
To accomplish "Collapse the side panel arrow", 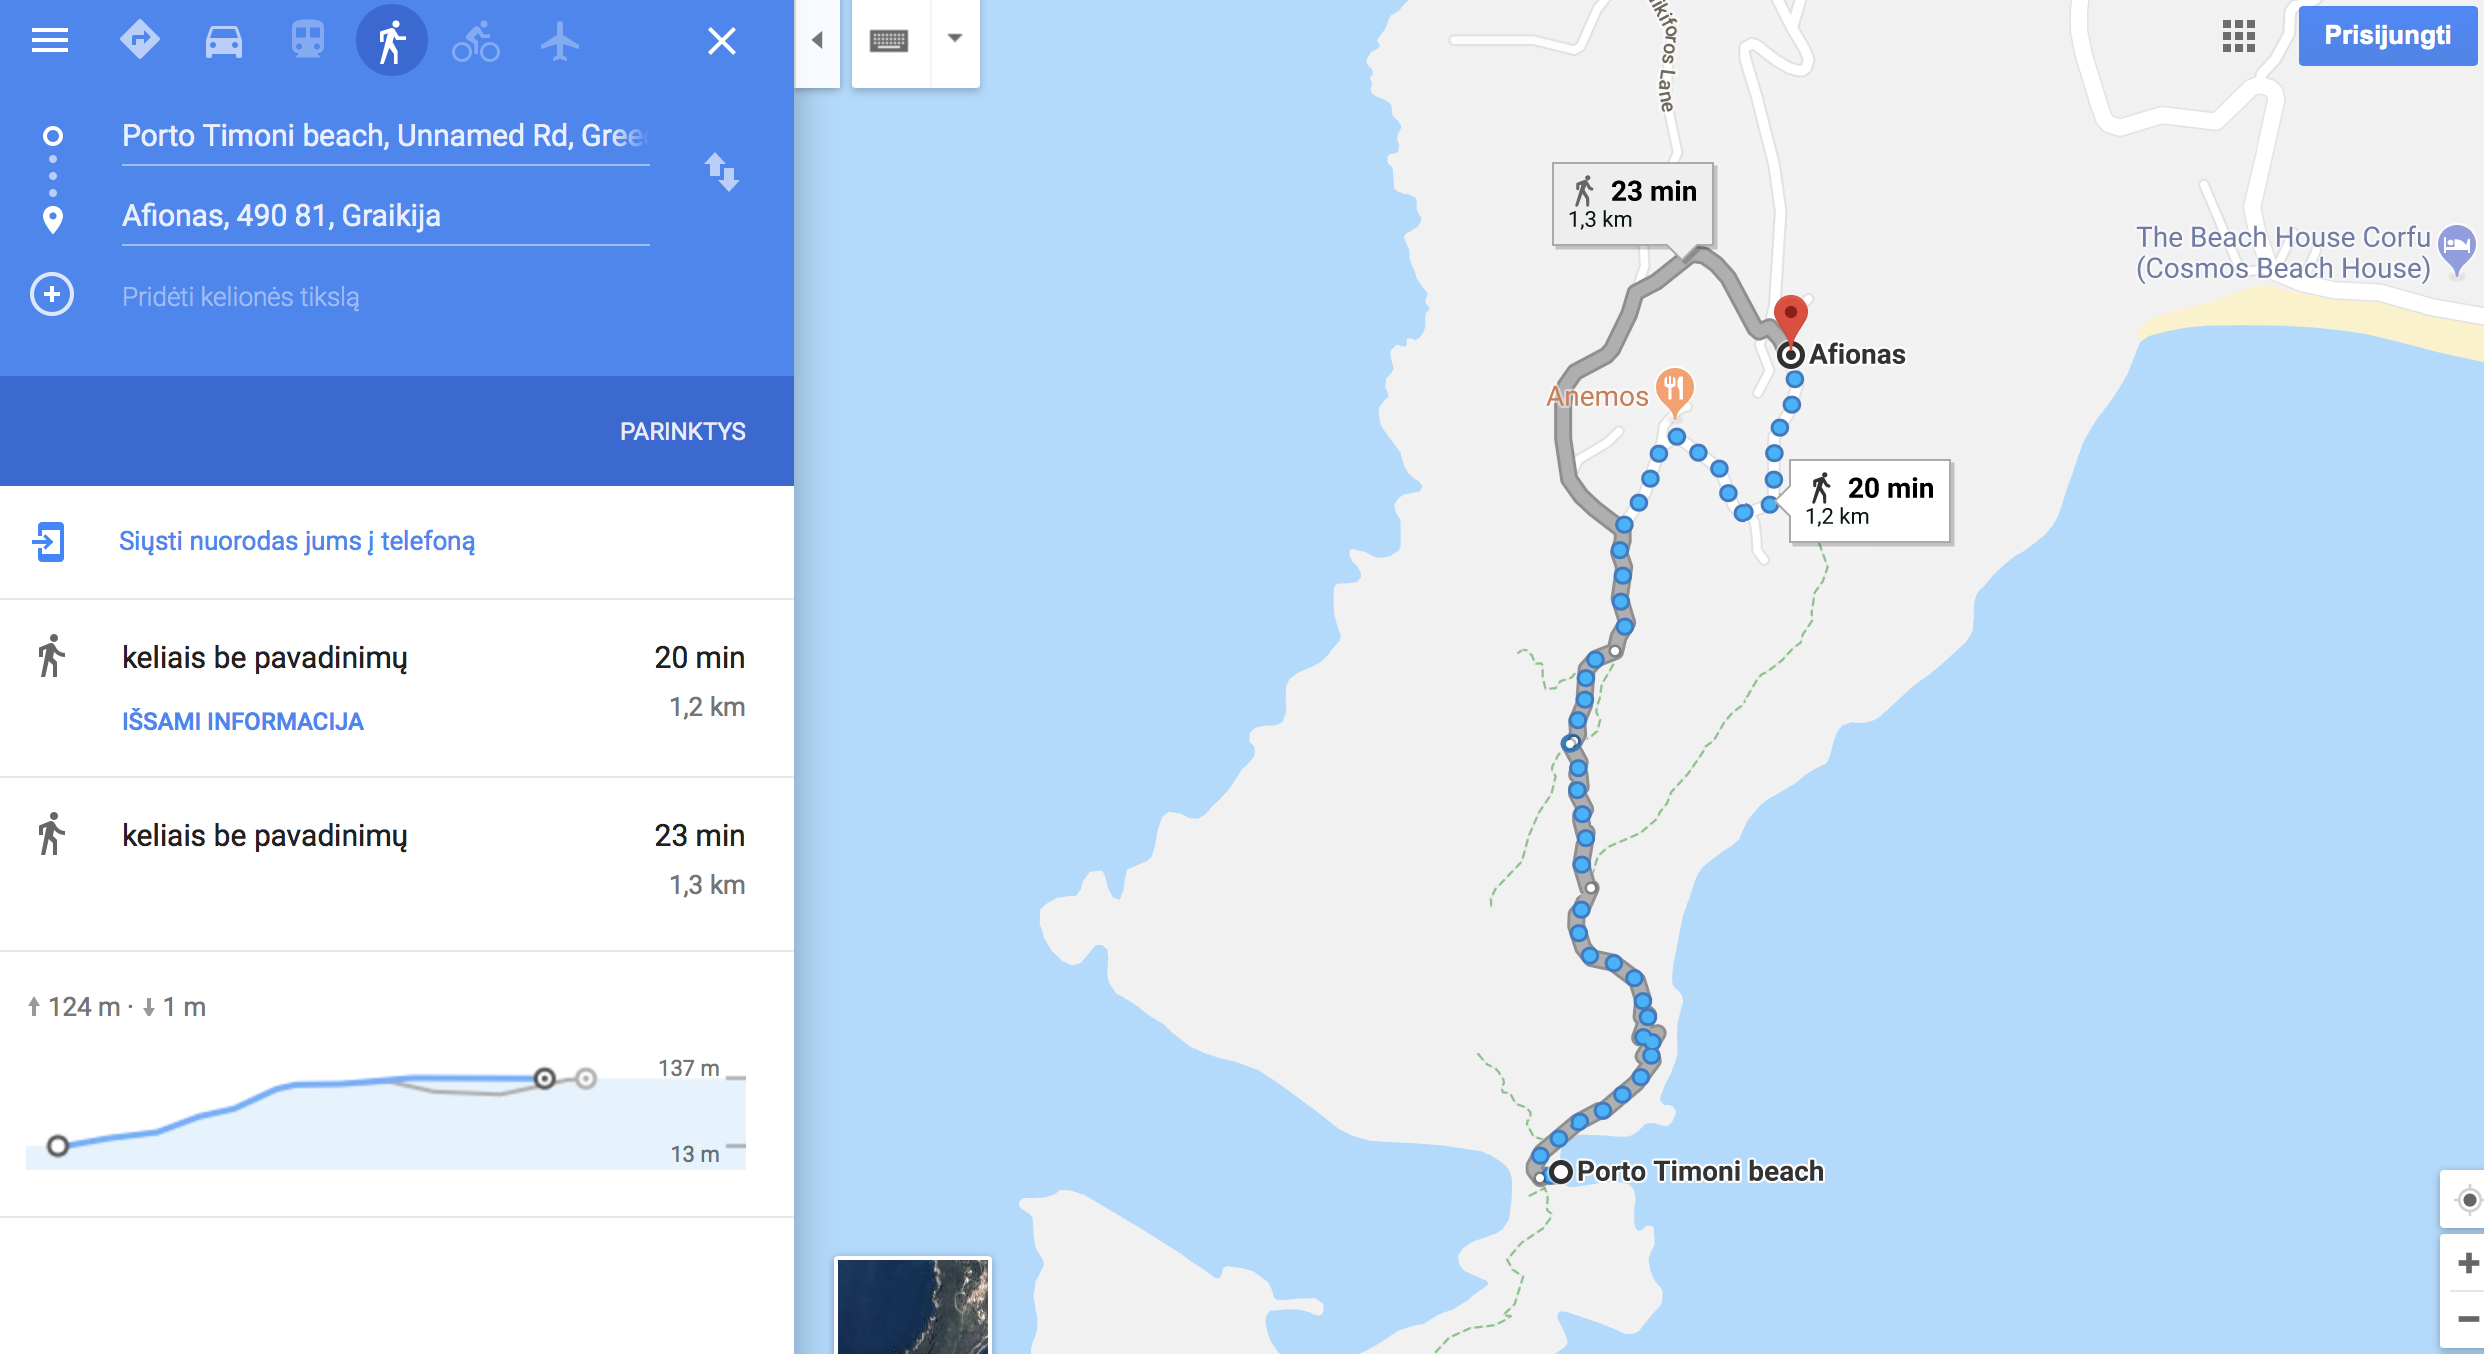I will 817,41.
